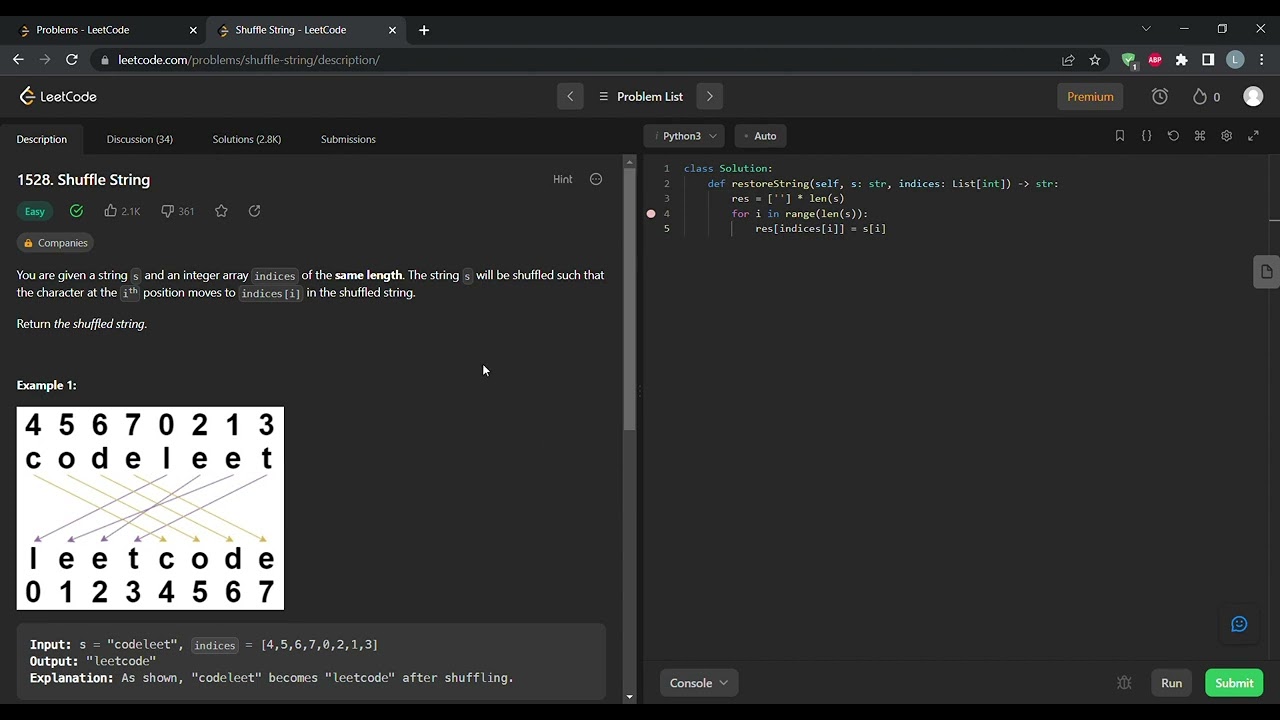Switch to Description tab

click(x=42, y=139)
